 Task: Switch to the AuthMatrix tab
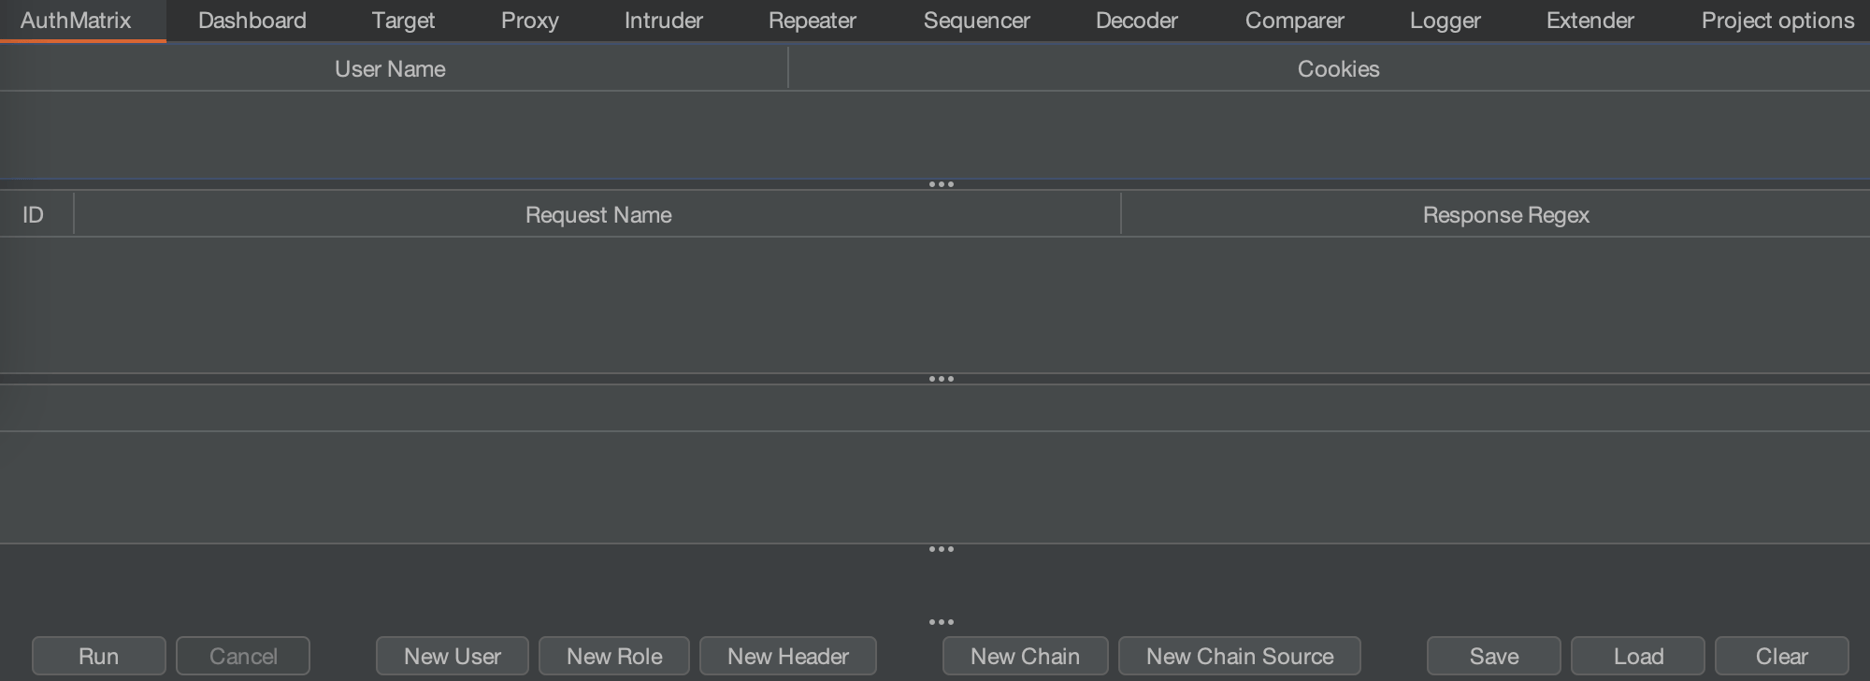click(x=76, y=20)
